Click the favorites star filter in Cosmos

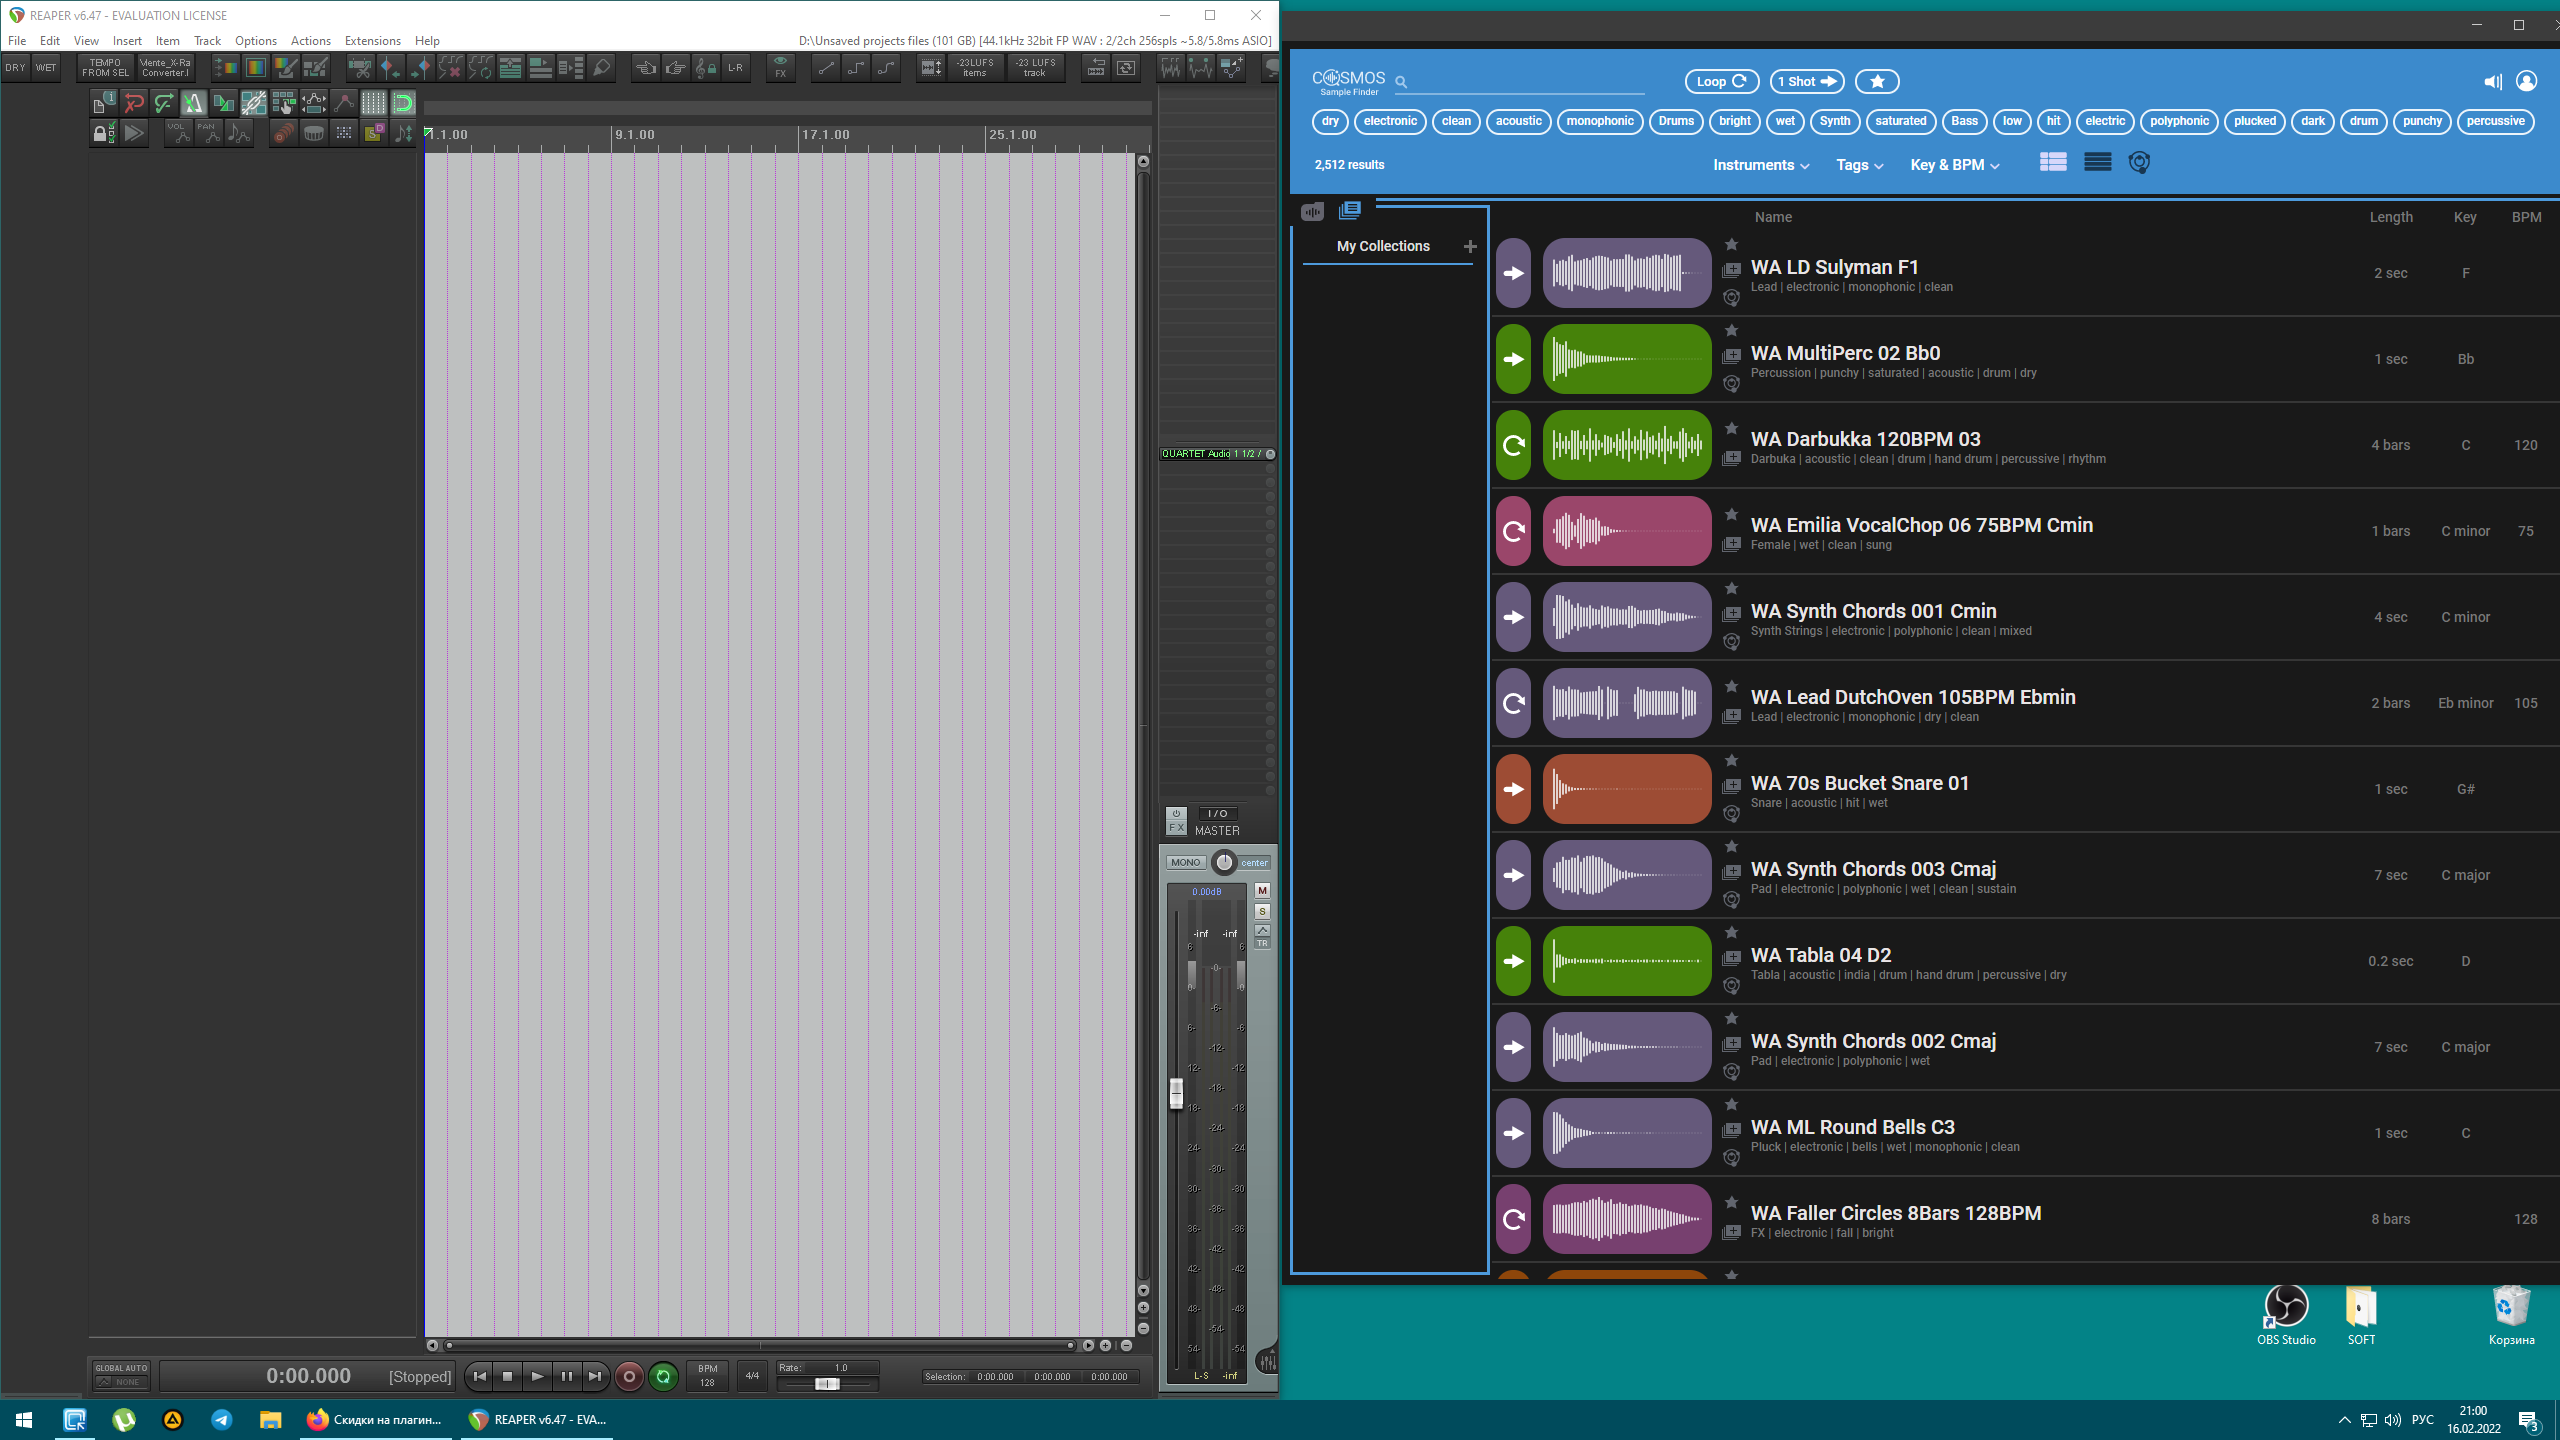click(x=1877, y=81)
